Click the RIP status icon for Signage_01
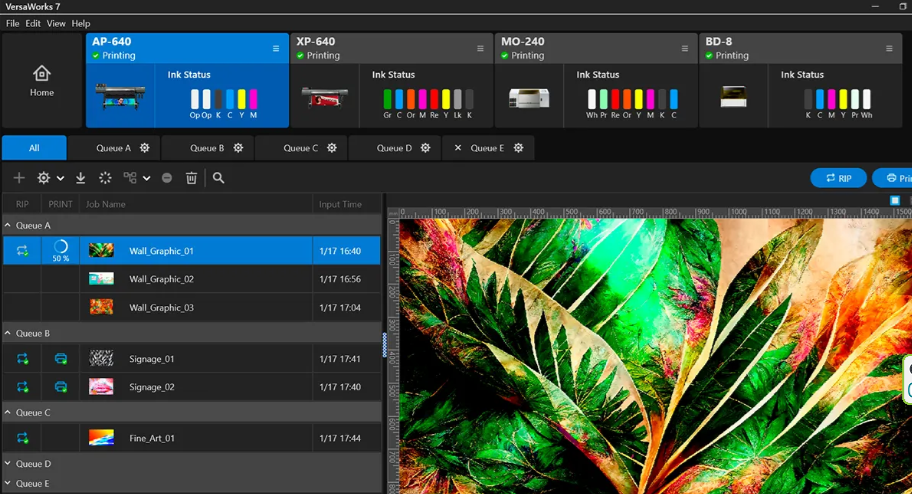The width and height of the screenshot is (912, 494). point(22,359)
